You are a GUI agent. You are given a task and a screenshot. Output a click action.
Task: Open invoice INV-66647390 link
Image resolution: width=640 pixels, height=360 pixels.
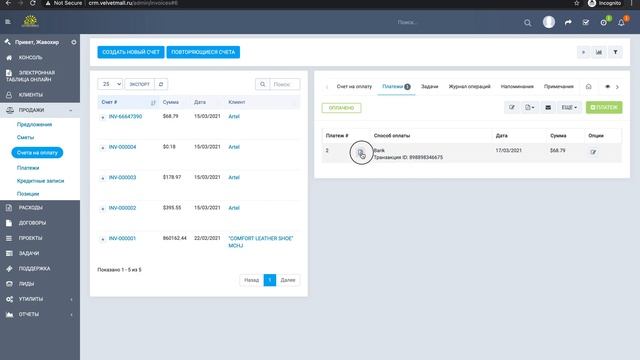pos(125,117)
